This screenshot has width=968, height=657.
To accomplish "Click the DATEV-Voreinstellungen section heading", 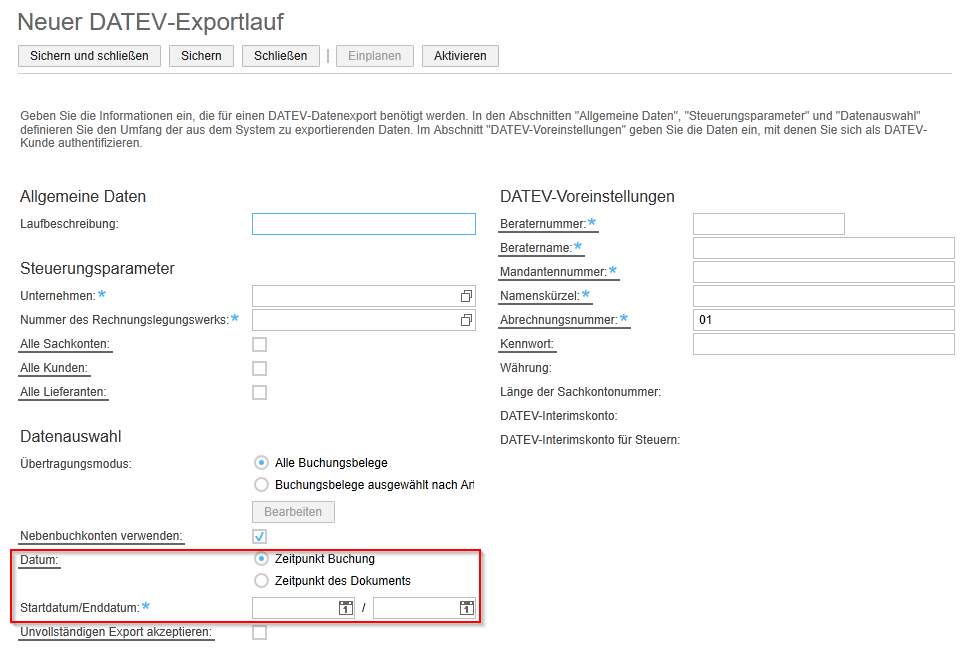I will click(587, 196).
